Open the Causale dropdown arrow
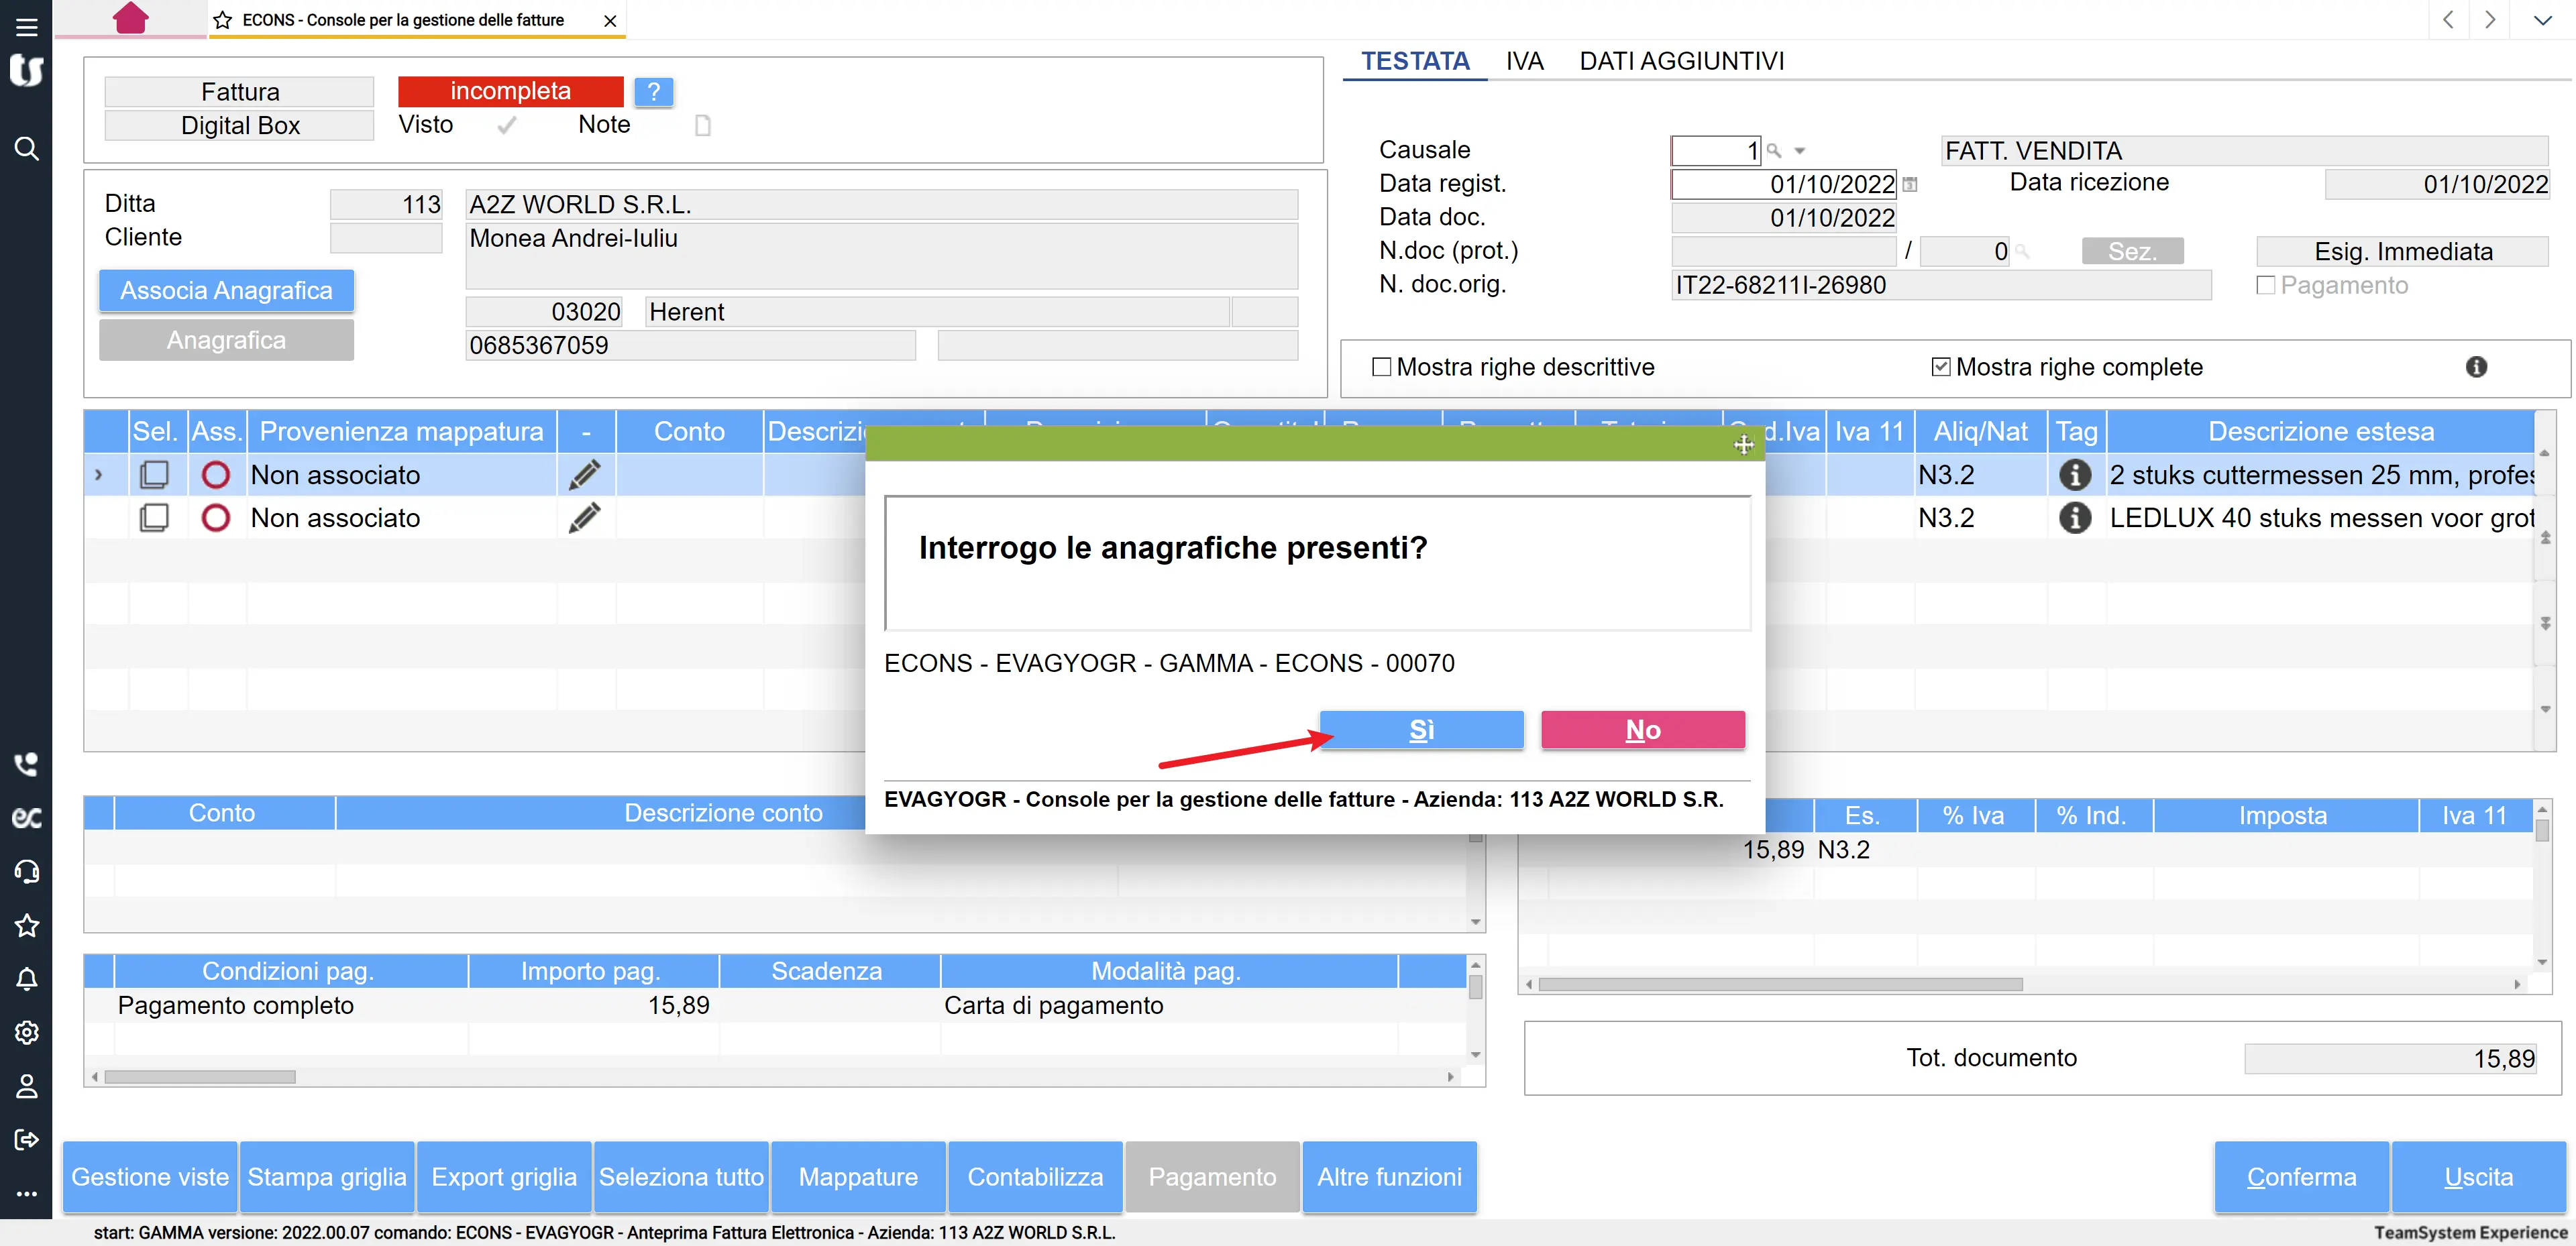Viewport: 2576px width, 1246px height. (x=1800, y=151)
